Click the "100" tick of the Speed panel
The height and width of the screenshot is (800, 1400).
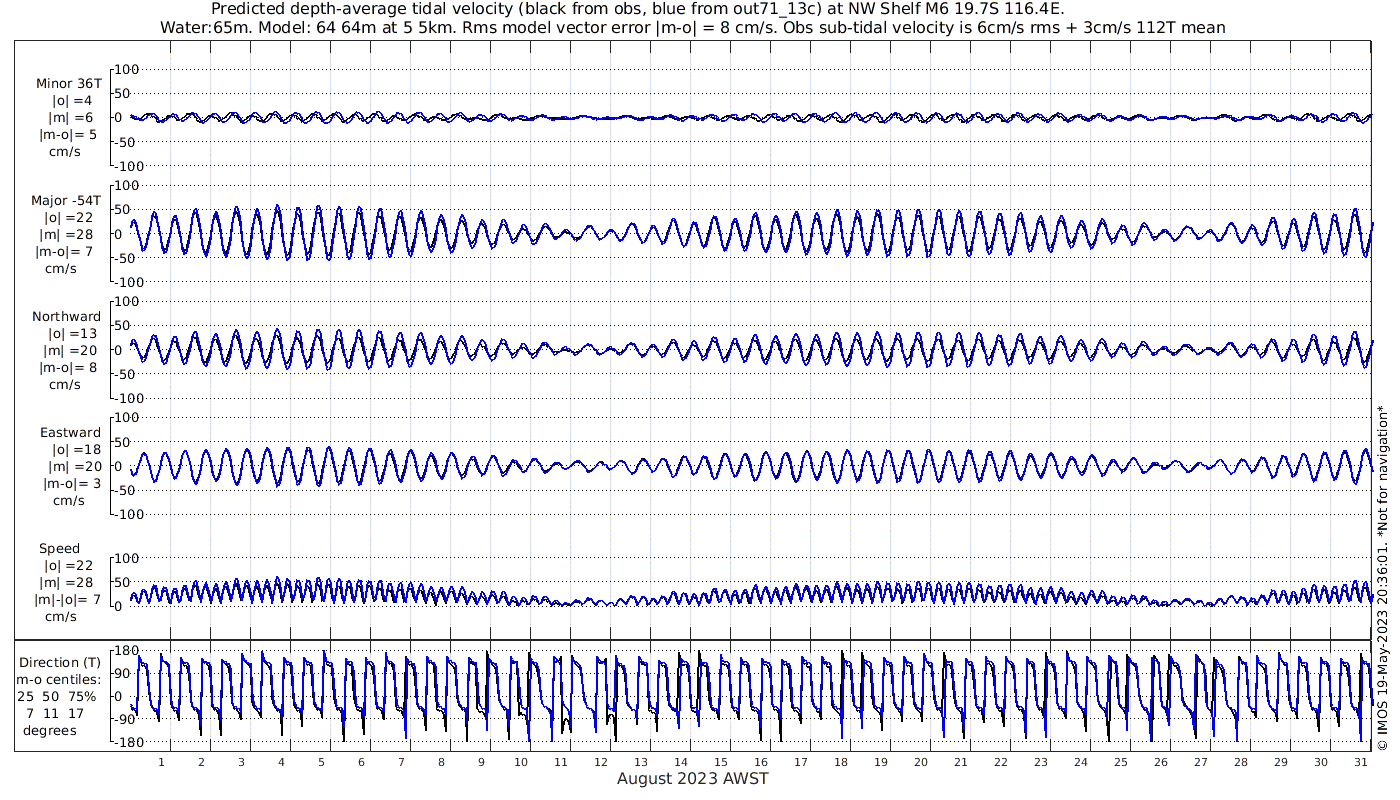coord(128,558)
